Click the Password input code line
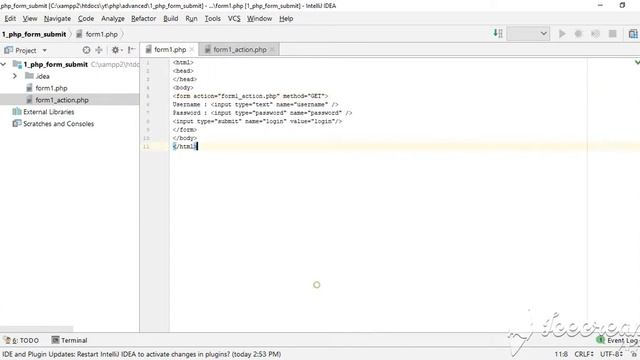Viewport: 640px width, 360px height. point(262,113)
